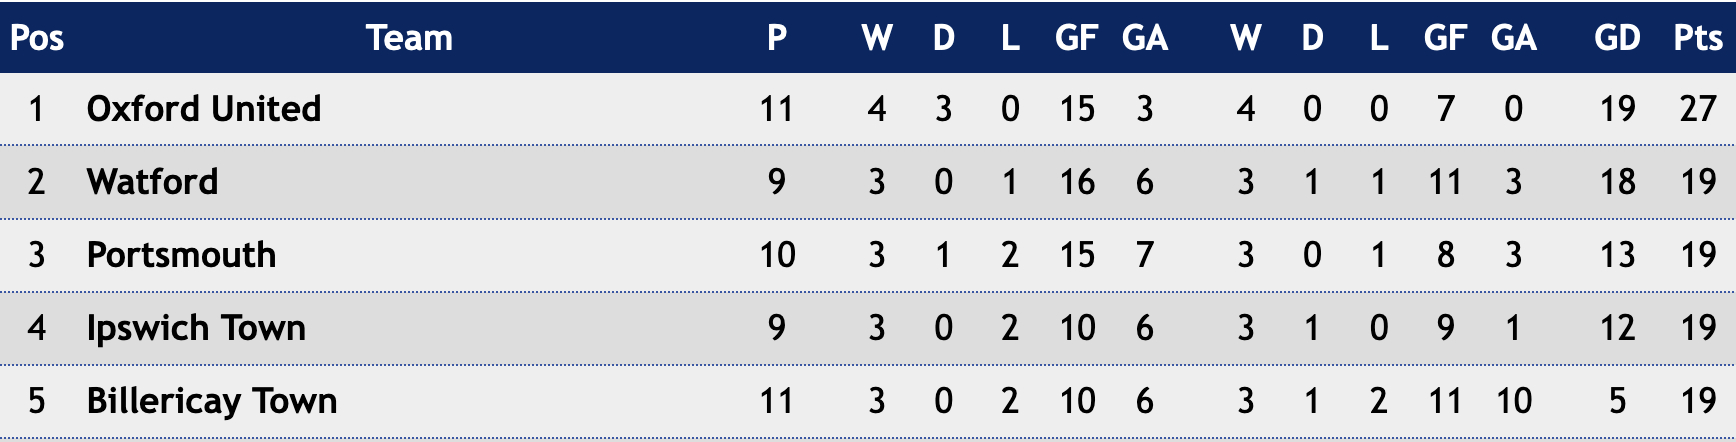Click the Oxford United team name

click(x=204, y=108)
